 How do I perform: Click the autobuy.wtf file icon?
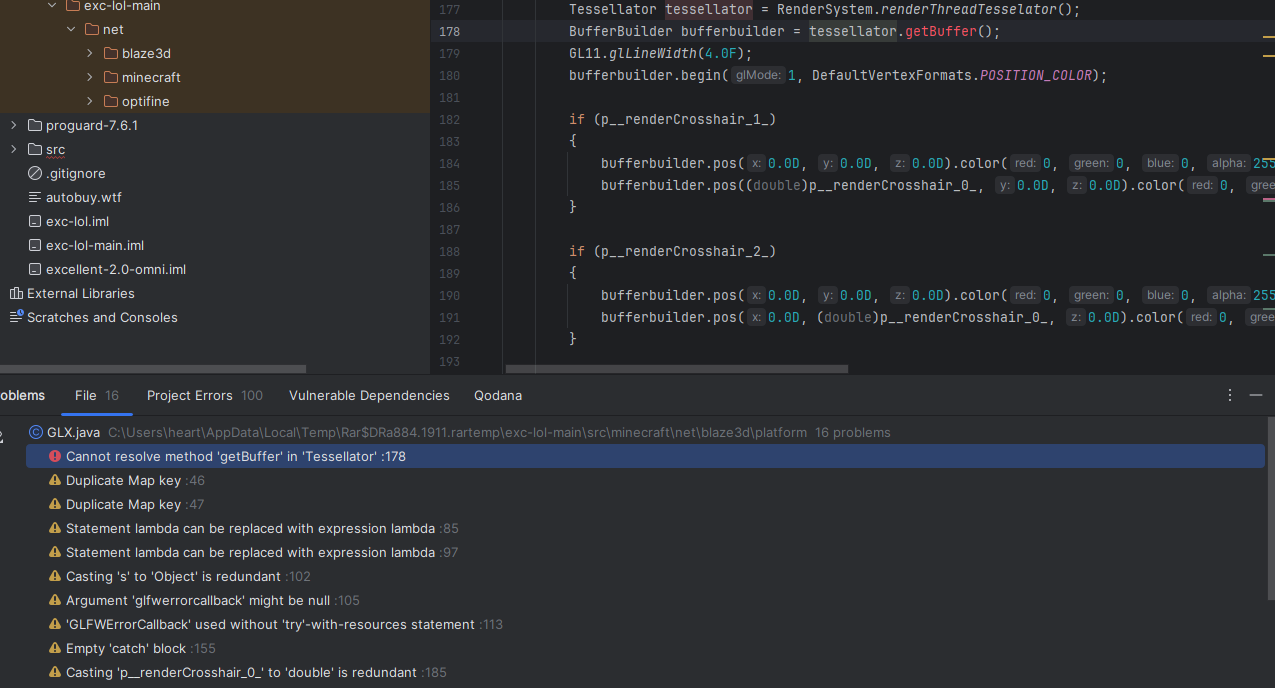click(35, 197)
